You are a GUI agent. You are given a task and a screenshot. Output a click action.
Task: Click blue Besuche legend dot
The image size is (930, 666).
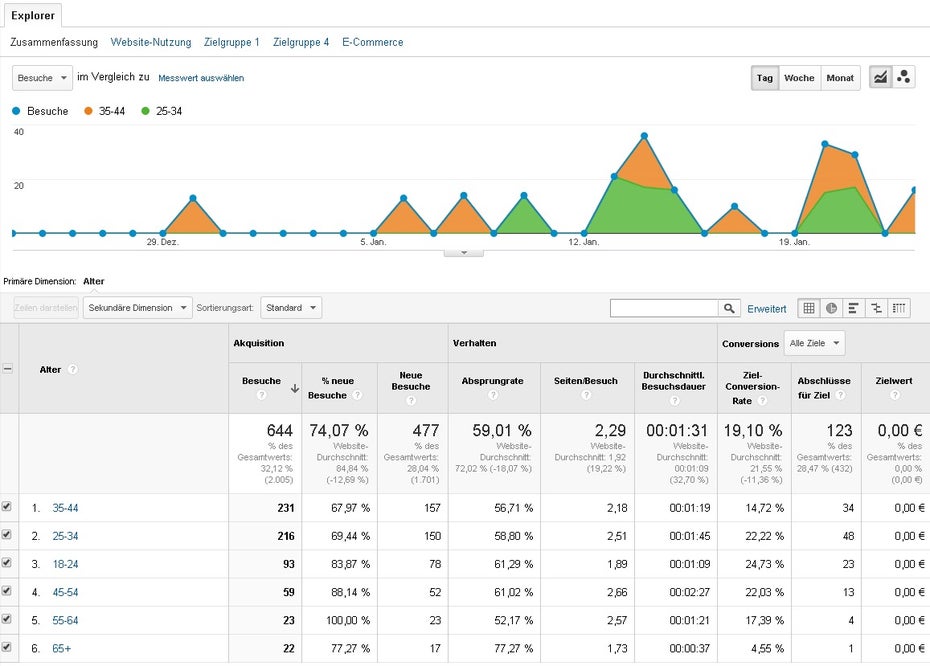click(x=16, y=111)
